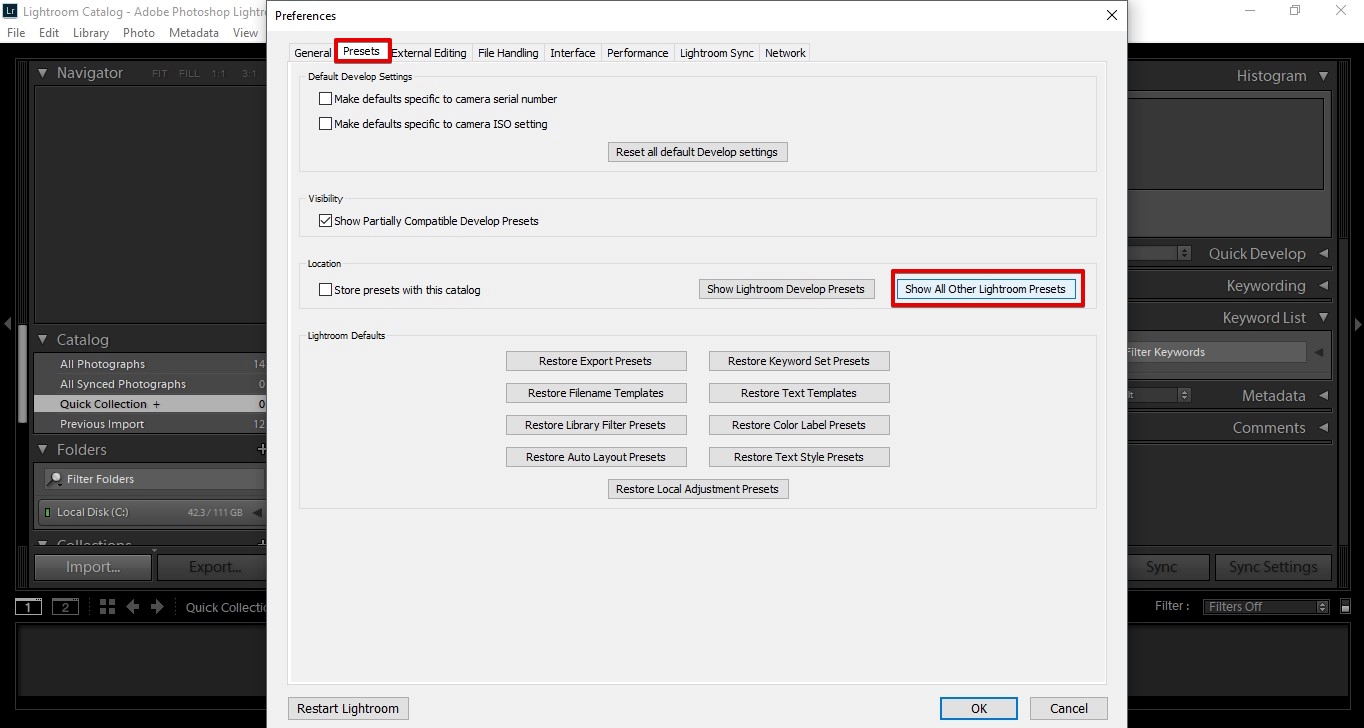
Task: Click the Restart Lightroom button
Action: [x=347, y=708]
